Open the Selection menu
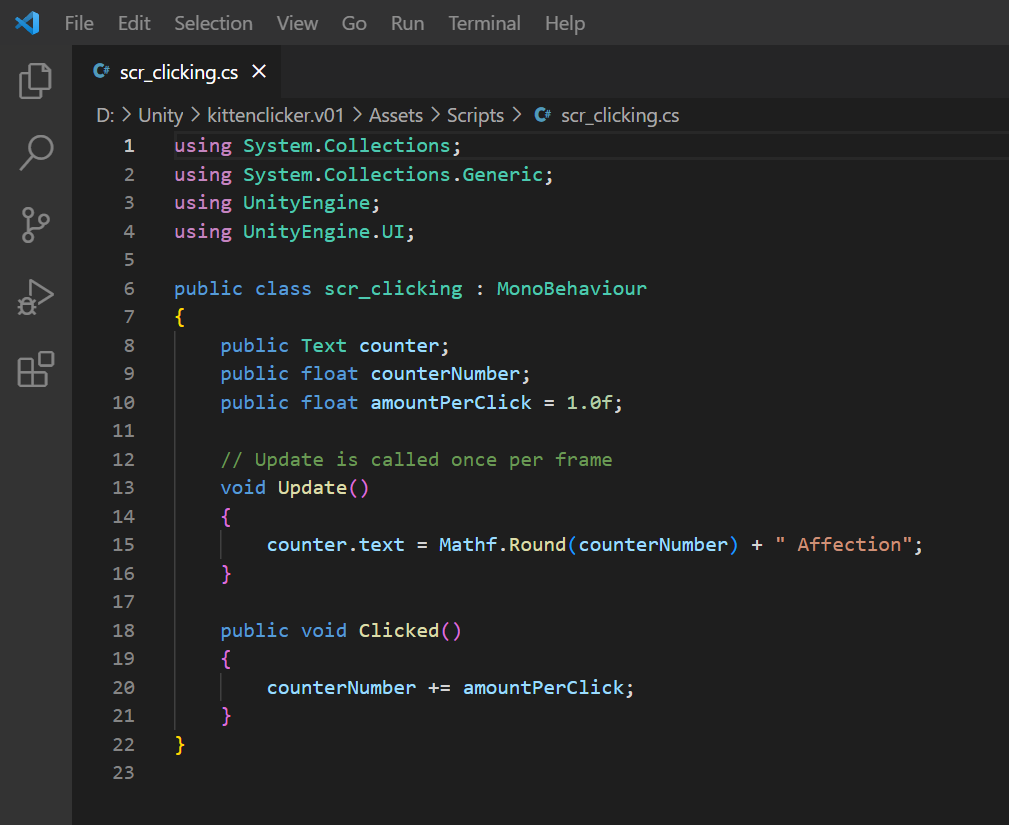This screenshot has width=1009, height=825. [213, 23]
